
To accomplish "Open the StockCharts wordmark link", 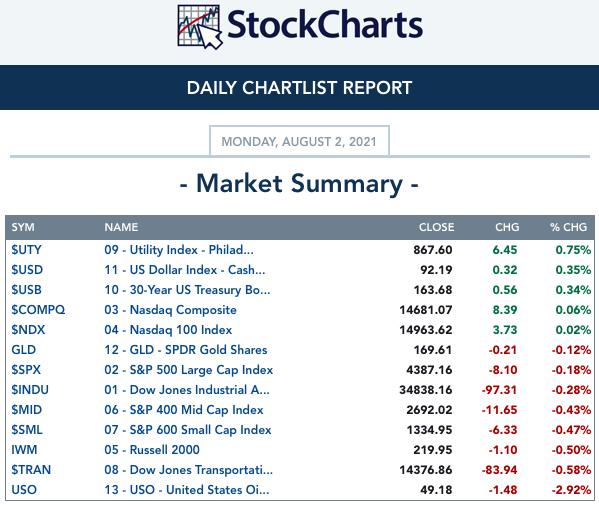I will click(x=325, y=25).
